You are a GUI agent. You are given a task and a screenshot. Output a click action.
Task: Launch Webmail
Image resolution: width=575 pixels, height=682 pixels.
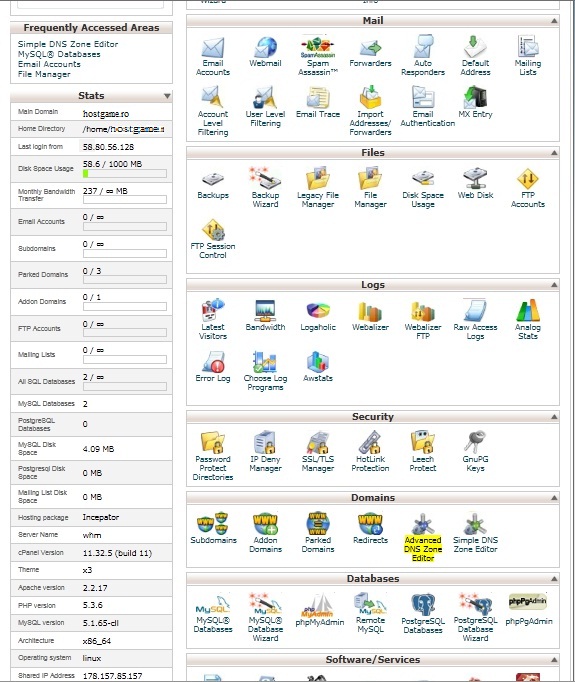265,52
